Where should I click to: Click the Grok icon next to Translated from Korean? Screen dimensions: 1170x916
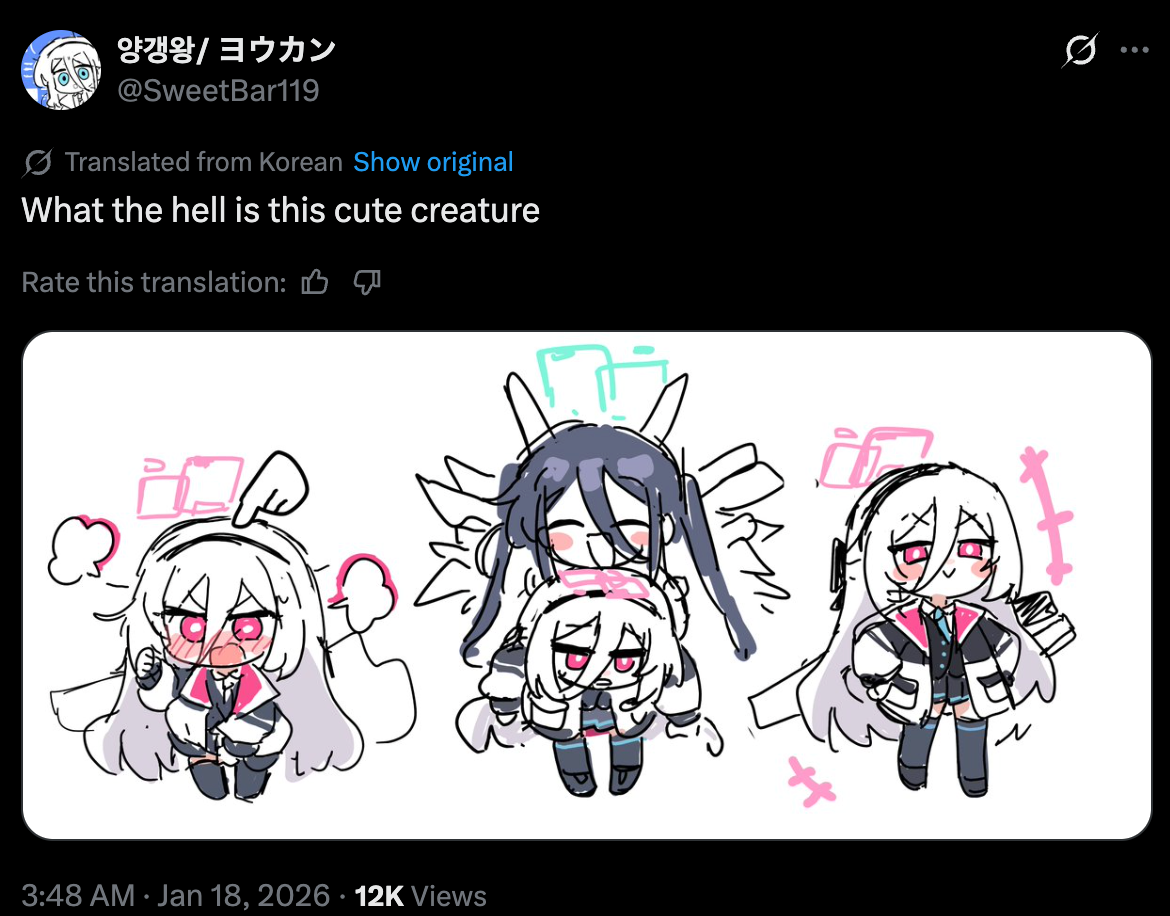(37, 162)
